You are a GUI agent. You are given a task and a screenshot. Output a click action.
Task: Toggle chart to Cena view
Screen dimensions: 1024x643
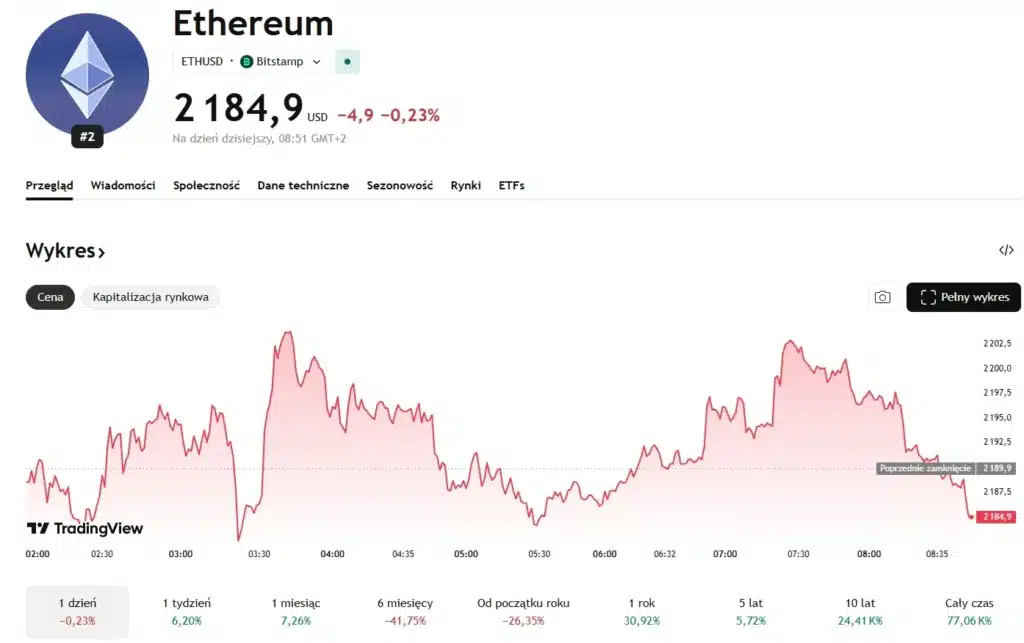point(50,297)
